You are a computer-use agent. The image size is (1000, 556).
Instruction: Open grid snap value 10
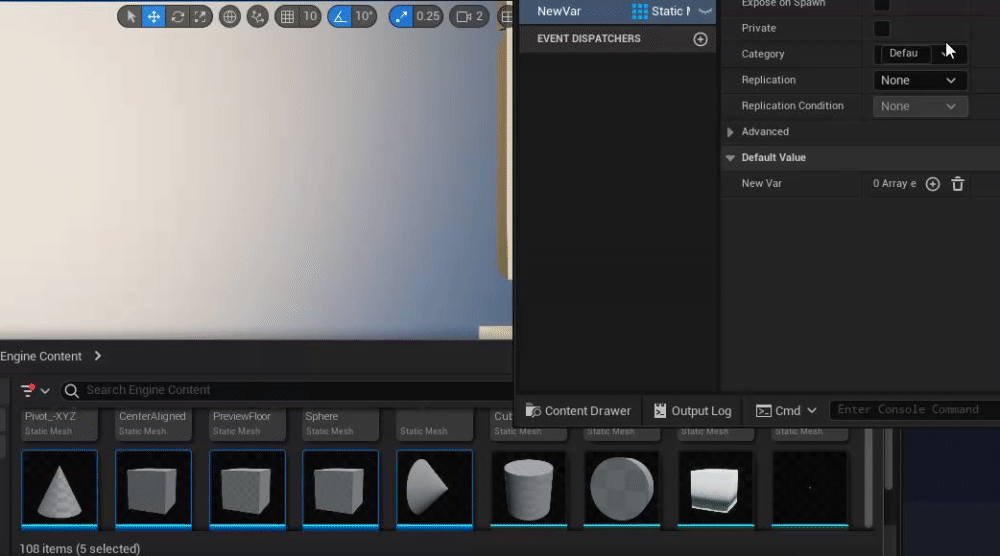pos(310,17)
